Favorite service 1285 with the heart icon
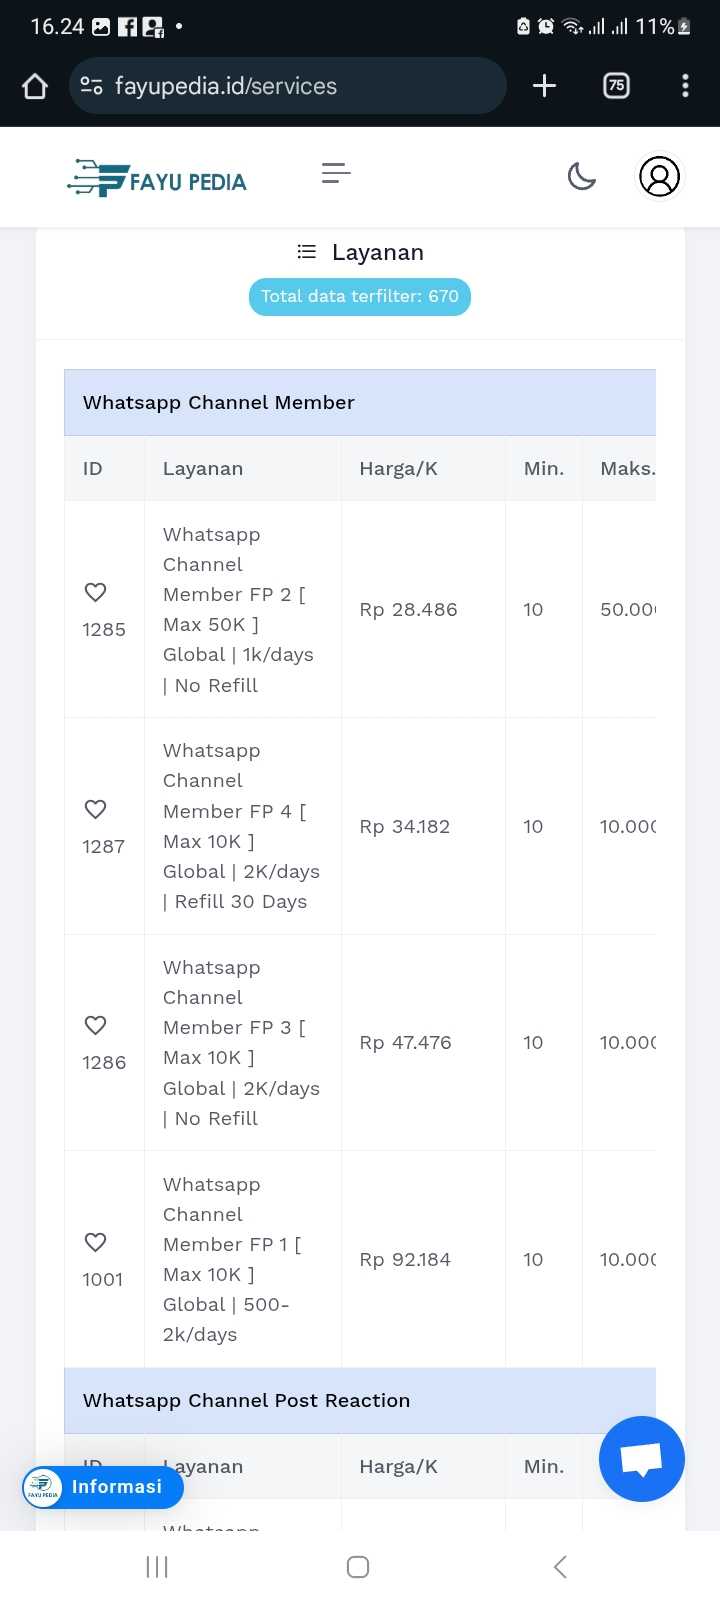This screenshot has width=720, height=1600. [95, 592]
